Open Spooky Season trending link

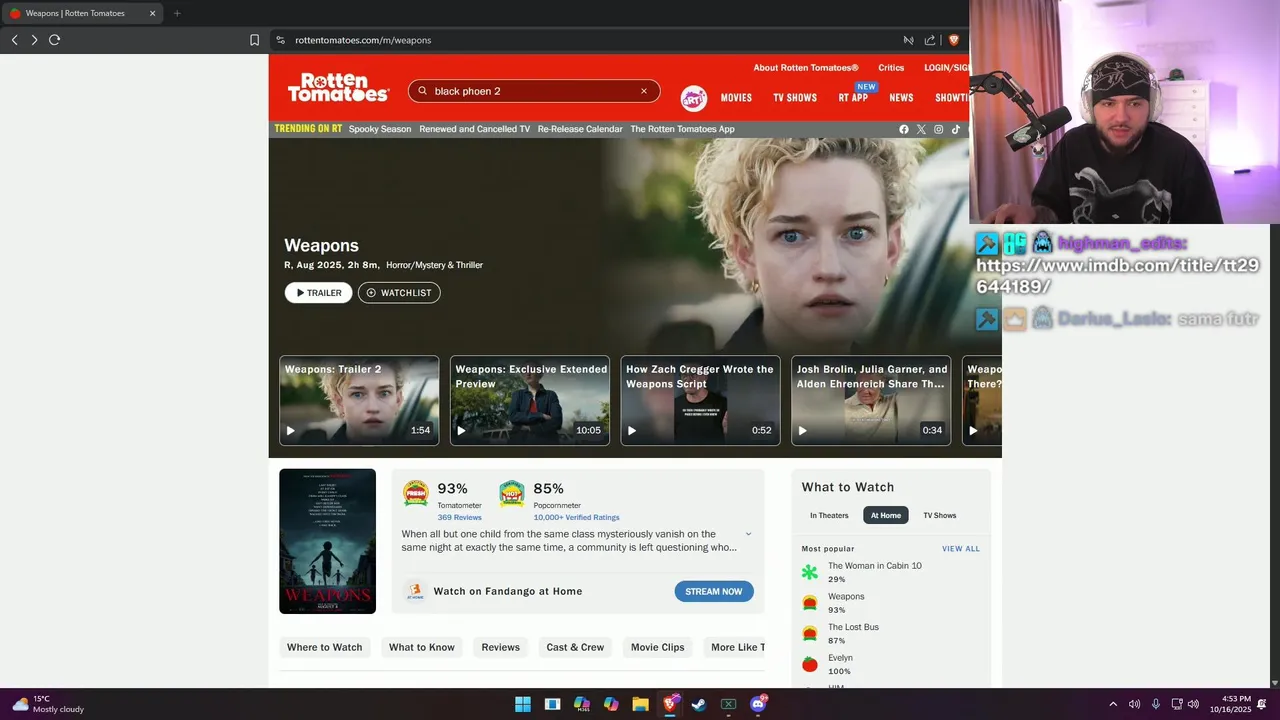click(380, 129)
